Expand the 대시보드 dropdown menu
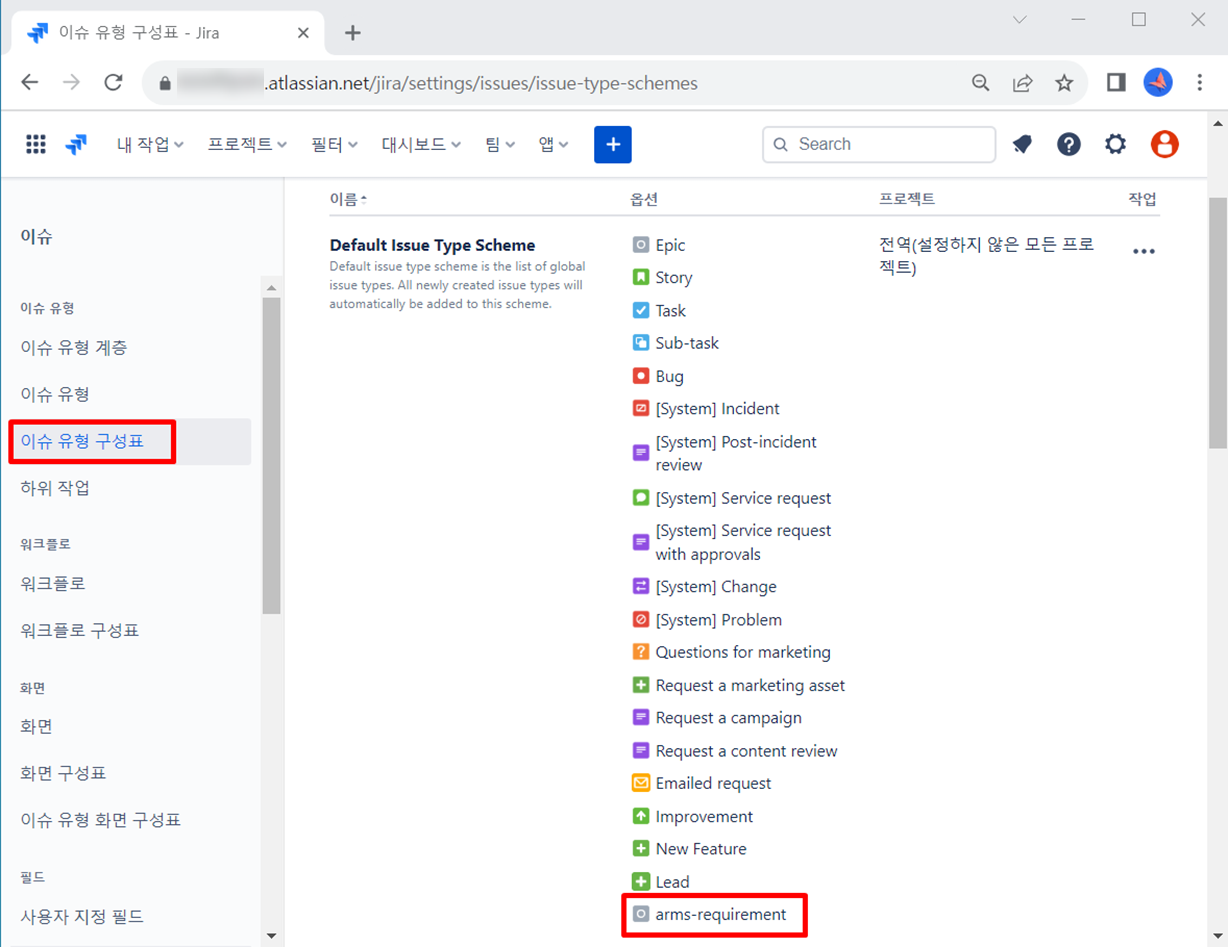 (421, 144)
